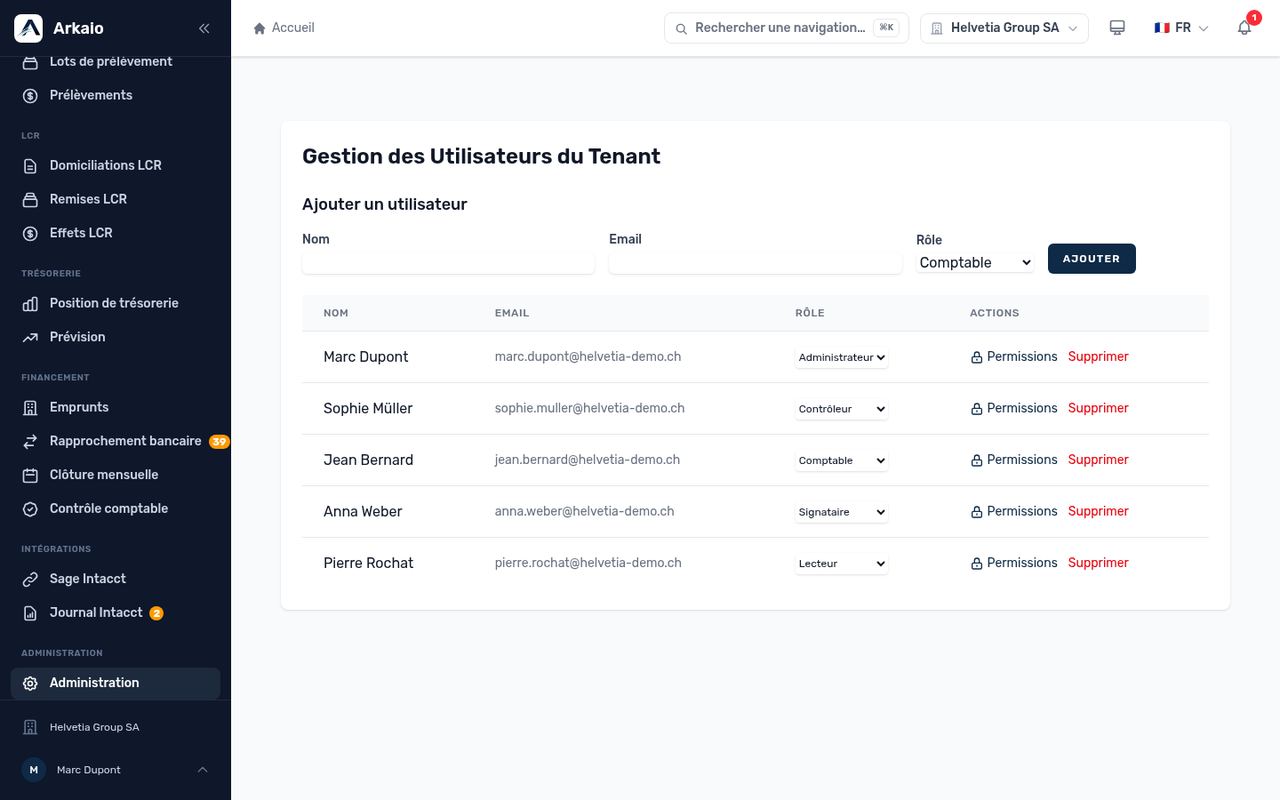The image size is (1280, 800).
Task: Focus the Email input field
Action: (755, 263)
